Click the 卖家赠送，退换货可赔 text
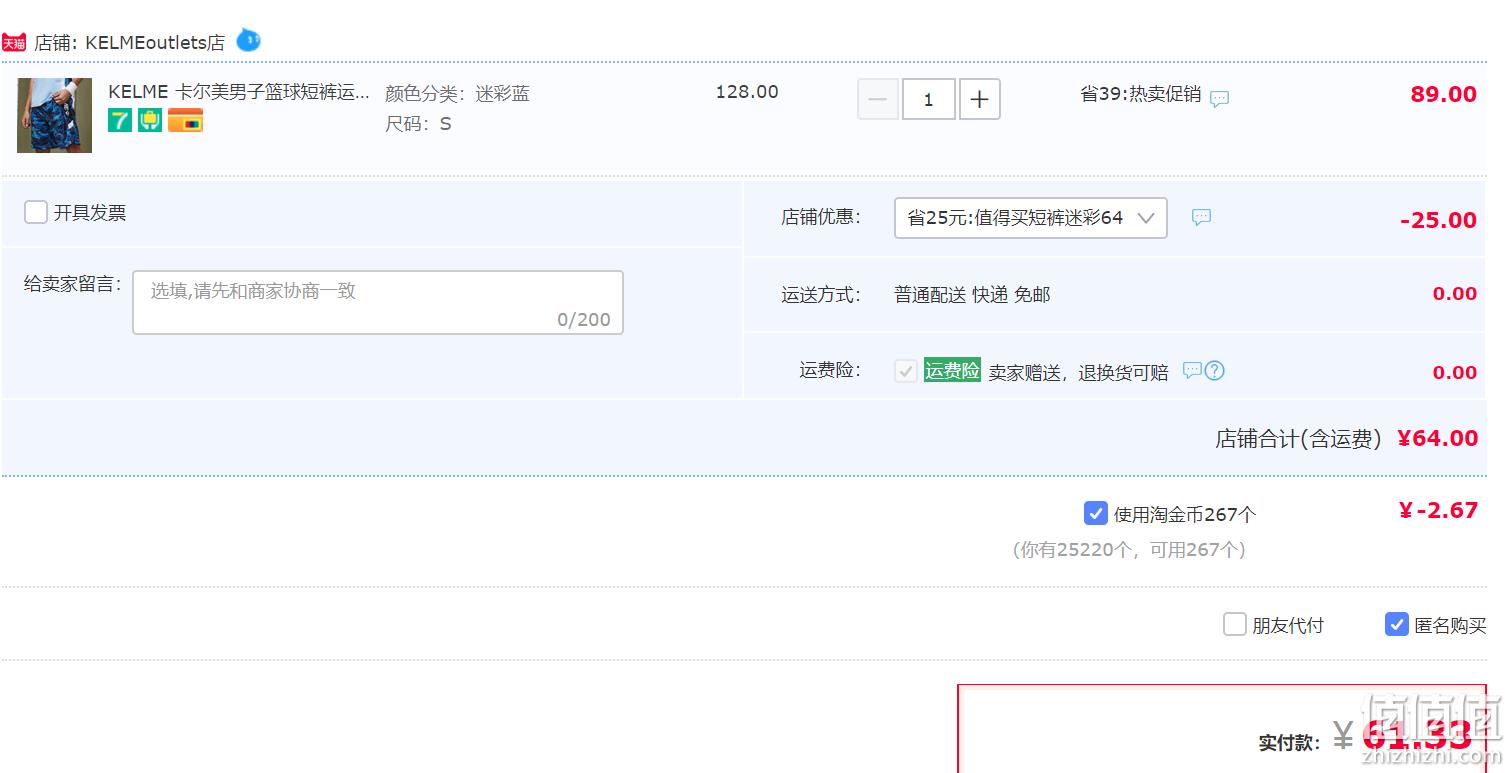 tap(1078, 373)
